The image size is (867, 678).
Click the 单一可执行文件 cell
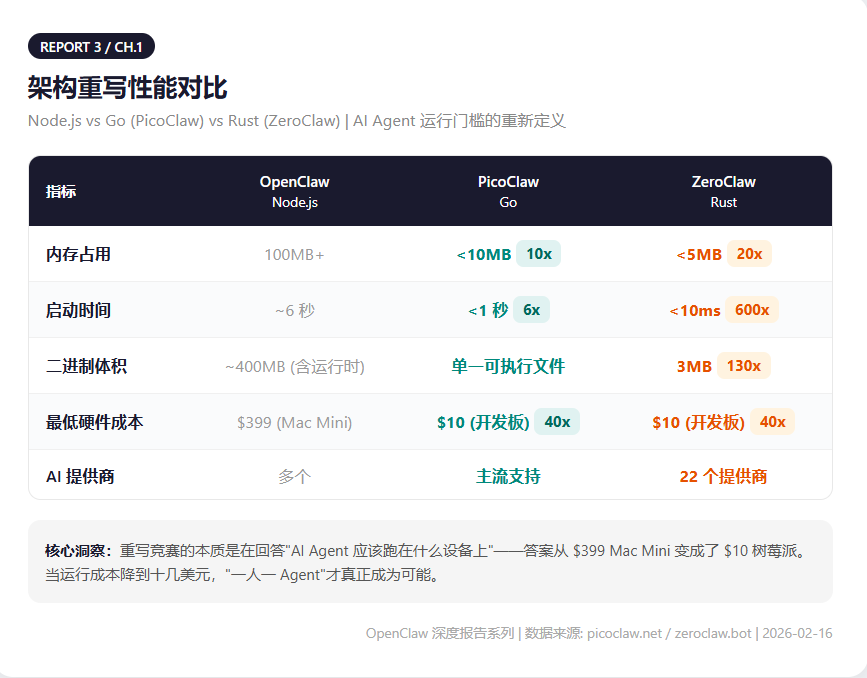(508, 366)
